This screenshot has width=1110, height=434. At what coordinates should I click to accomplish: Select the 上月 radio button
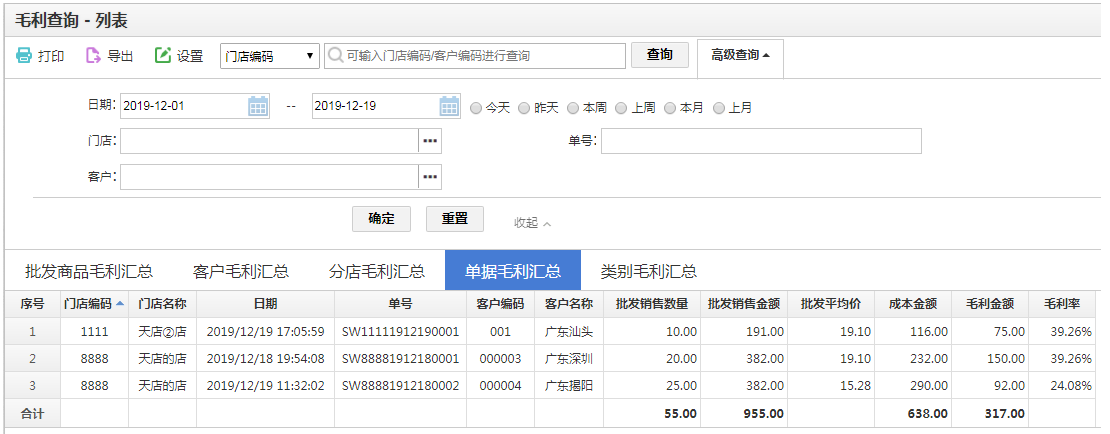[x=719, y=108]
